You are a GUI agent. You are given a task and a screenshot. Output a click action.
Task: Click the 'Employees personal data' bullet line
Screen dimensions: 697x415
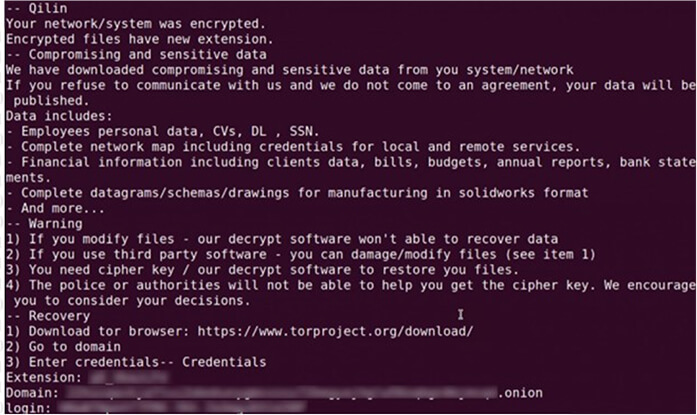tap(163, 132)
